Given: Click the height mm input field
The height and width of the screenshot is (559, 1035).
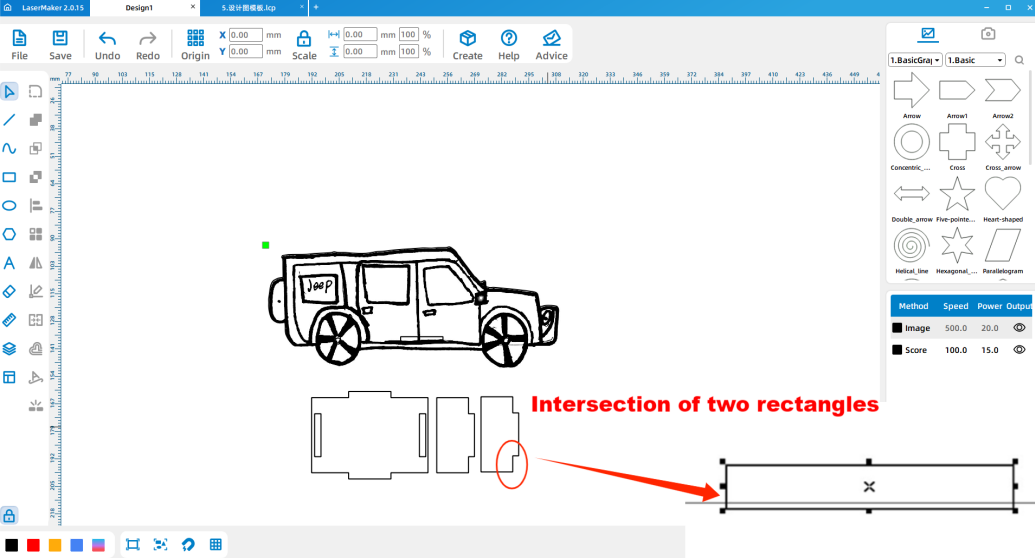Looking at the screenshot, I should click(x=360, y=51).
